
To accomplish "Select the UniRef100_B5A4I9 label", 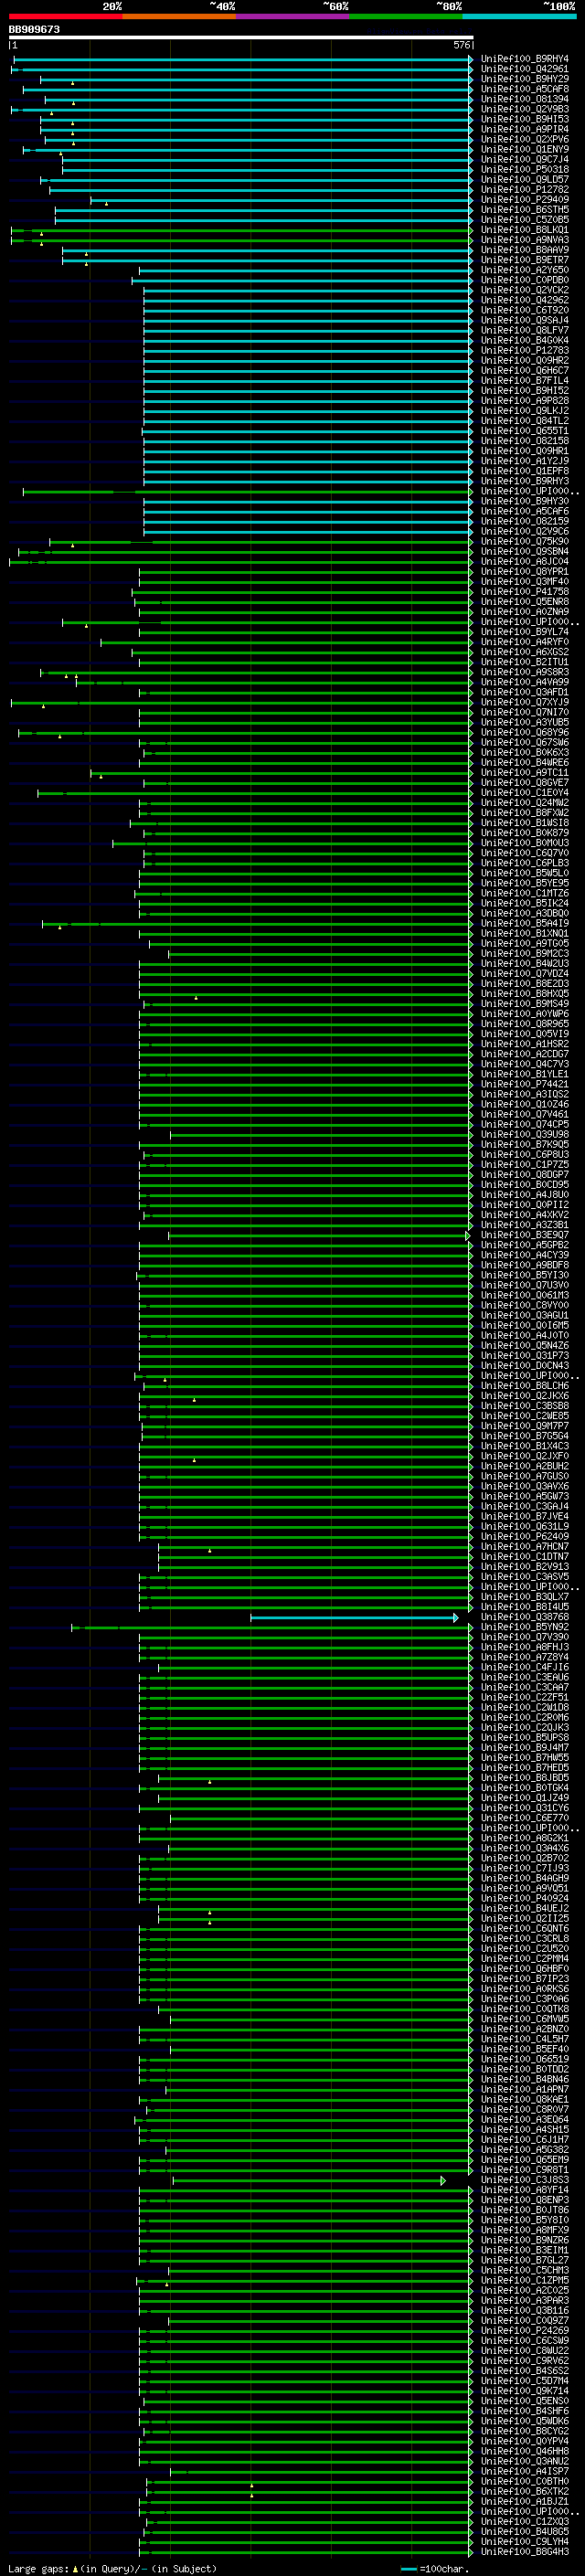I will [x=524, y=924].
